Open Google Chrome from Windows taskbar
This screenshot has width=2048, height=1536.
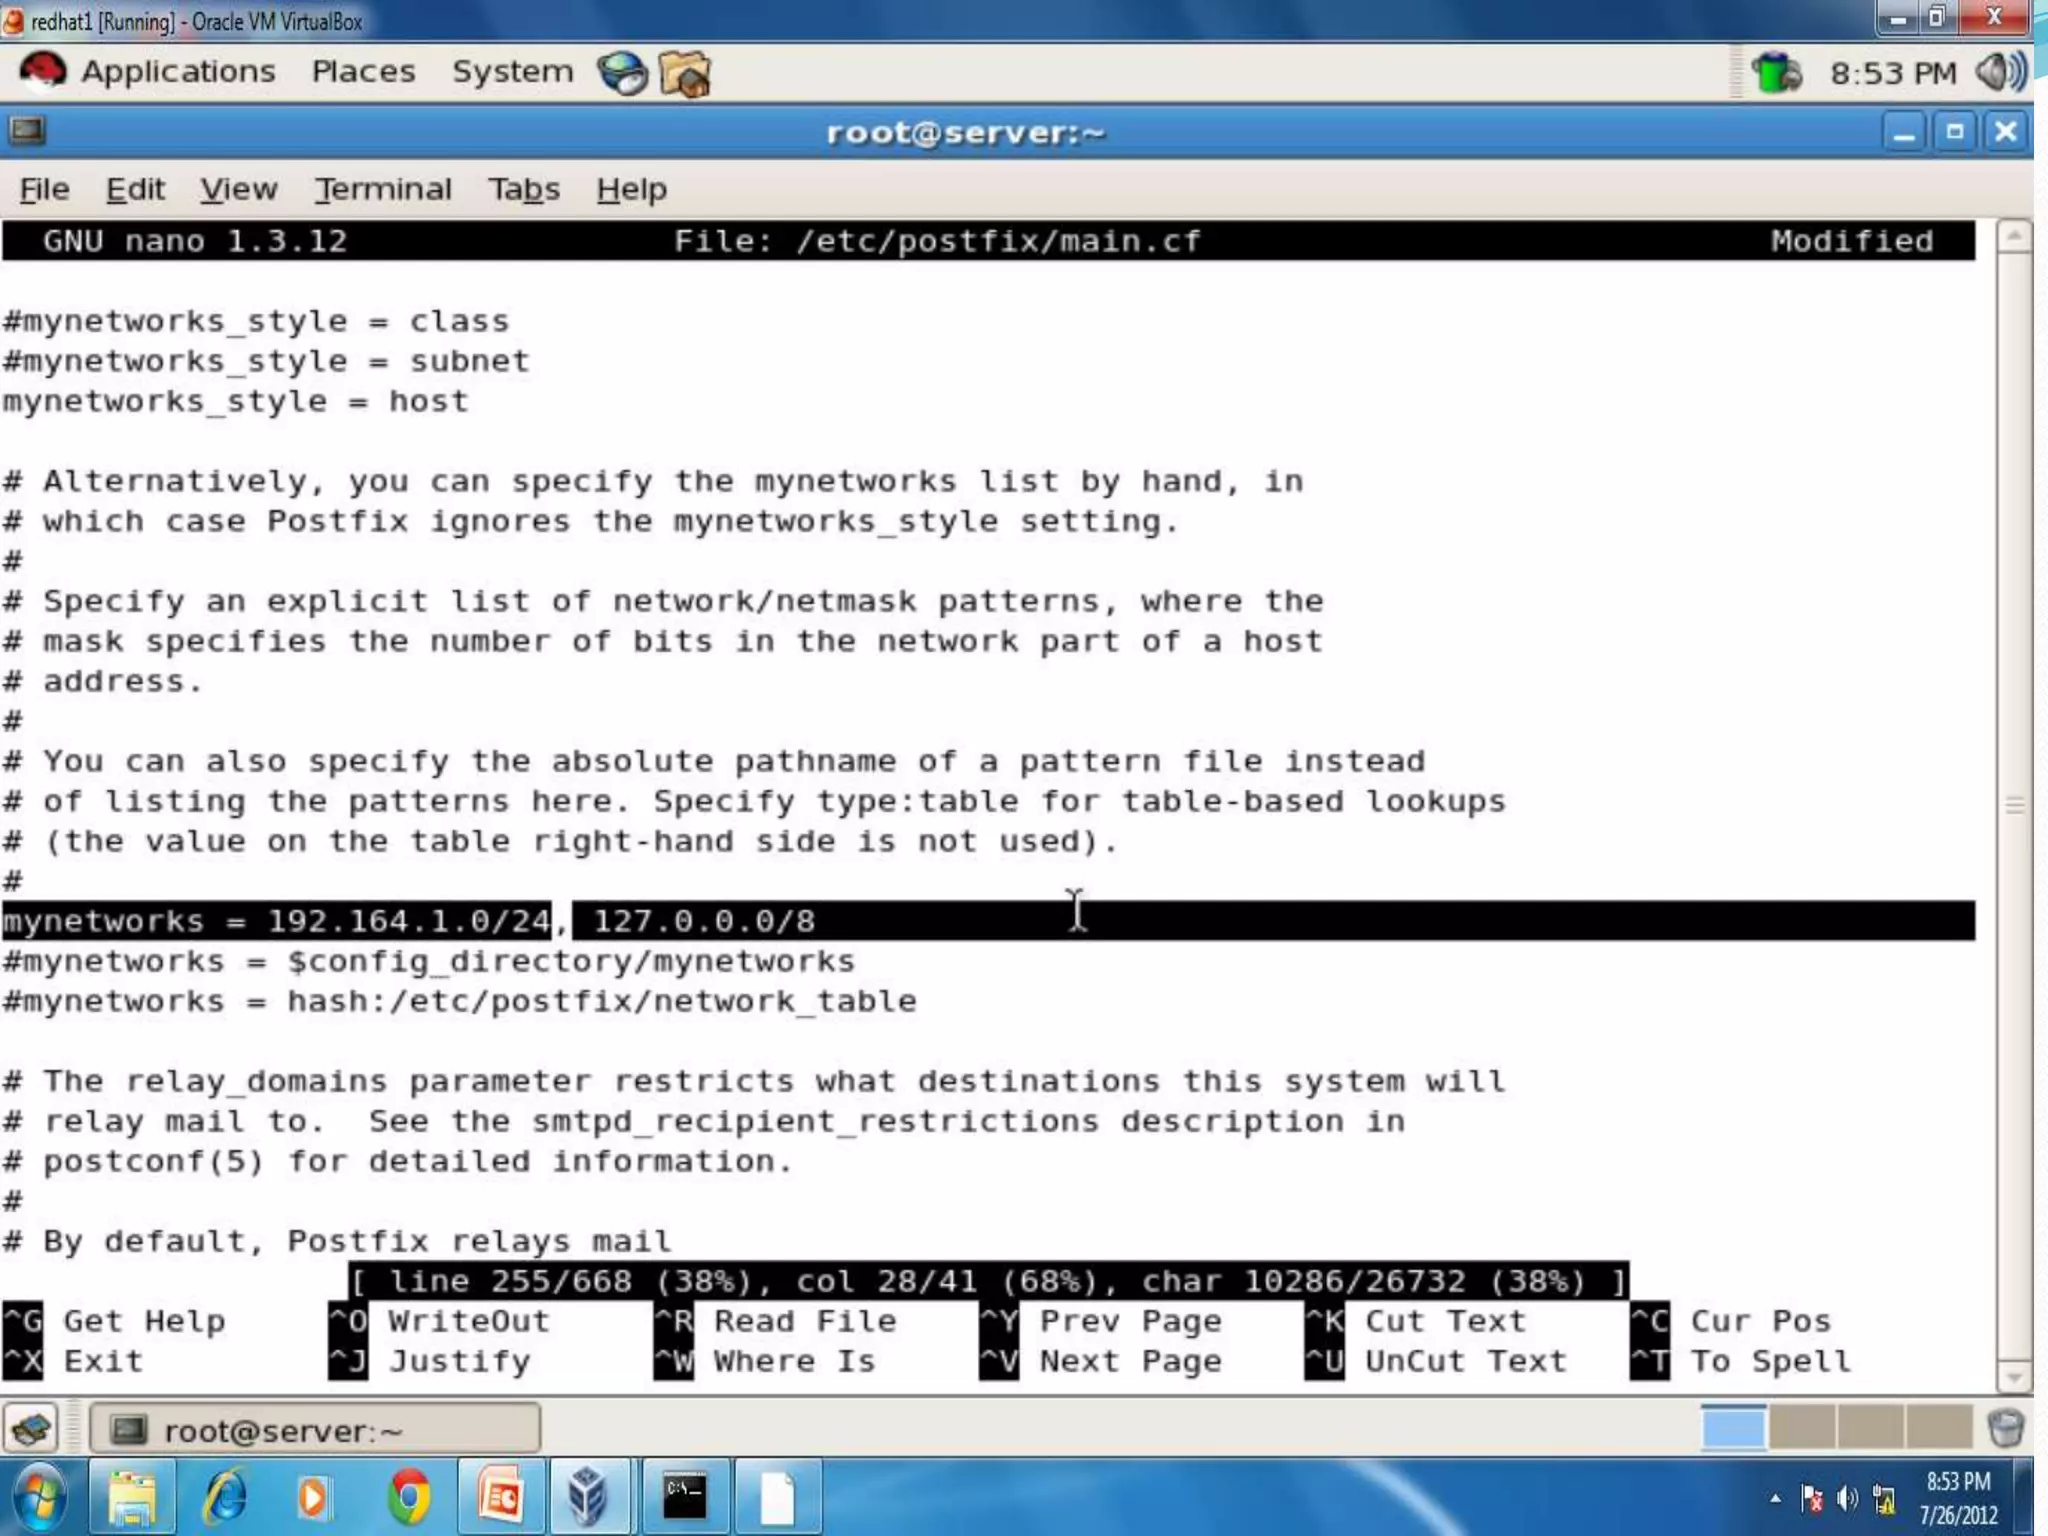point(408,1497)
